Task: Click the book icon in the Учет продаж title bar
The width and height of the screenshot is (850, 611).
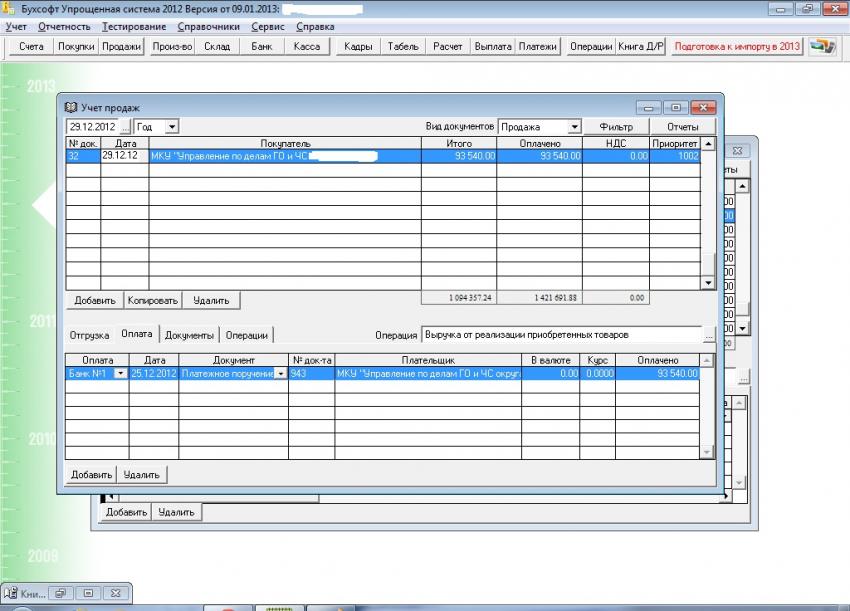Action: (71, 107)
